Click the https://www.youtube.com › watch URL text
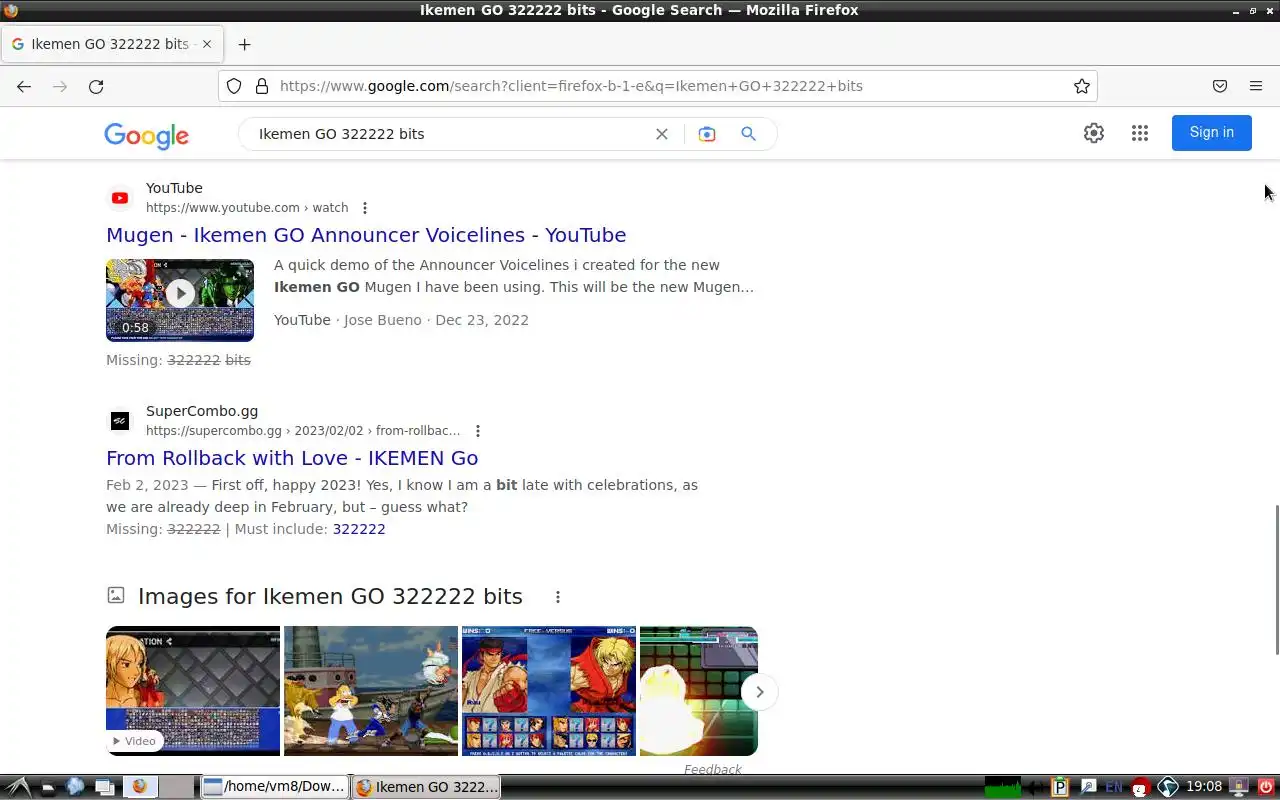Screen dimensions: 1280x800 tap(247, 208)
